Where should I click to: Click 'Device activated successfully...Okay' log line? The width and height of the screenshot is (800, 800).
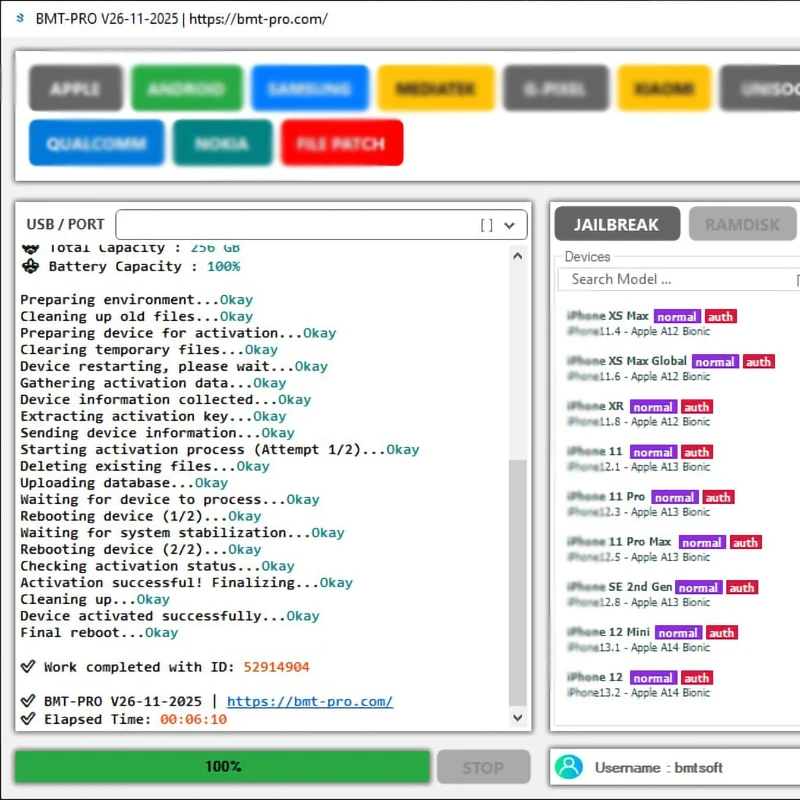pos(170,616)
